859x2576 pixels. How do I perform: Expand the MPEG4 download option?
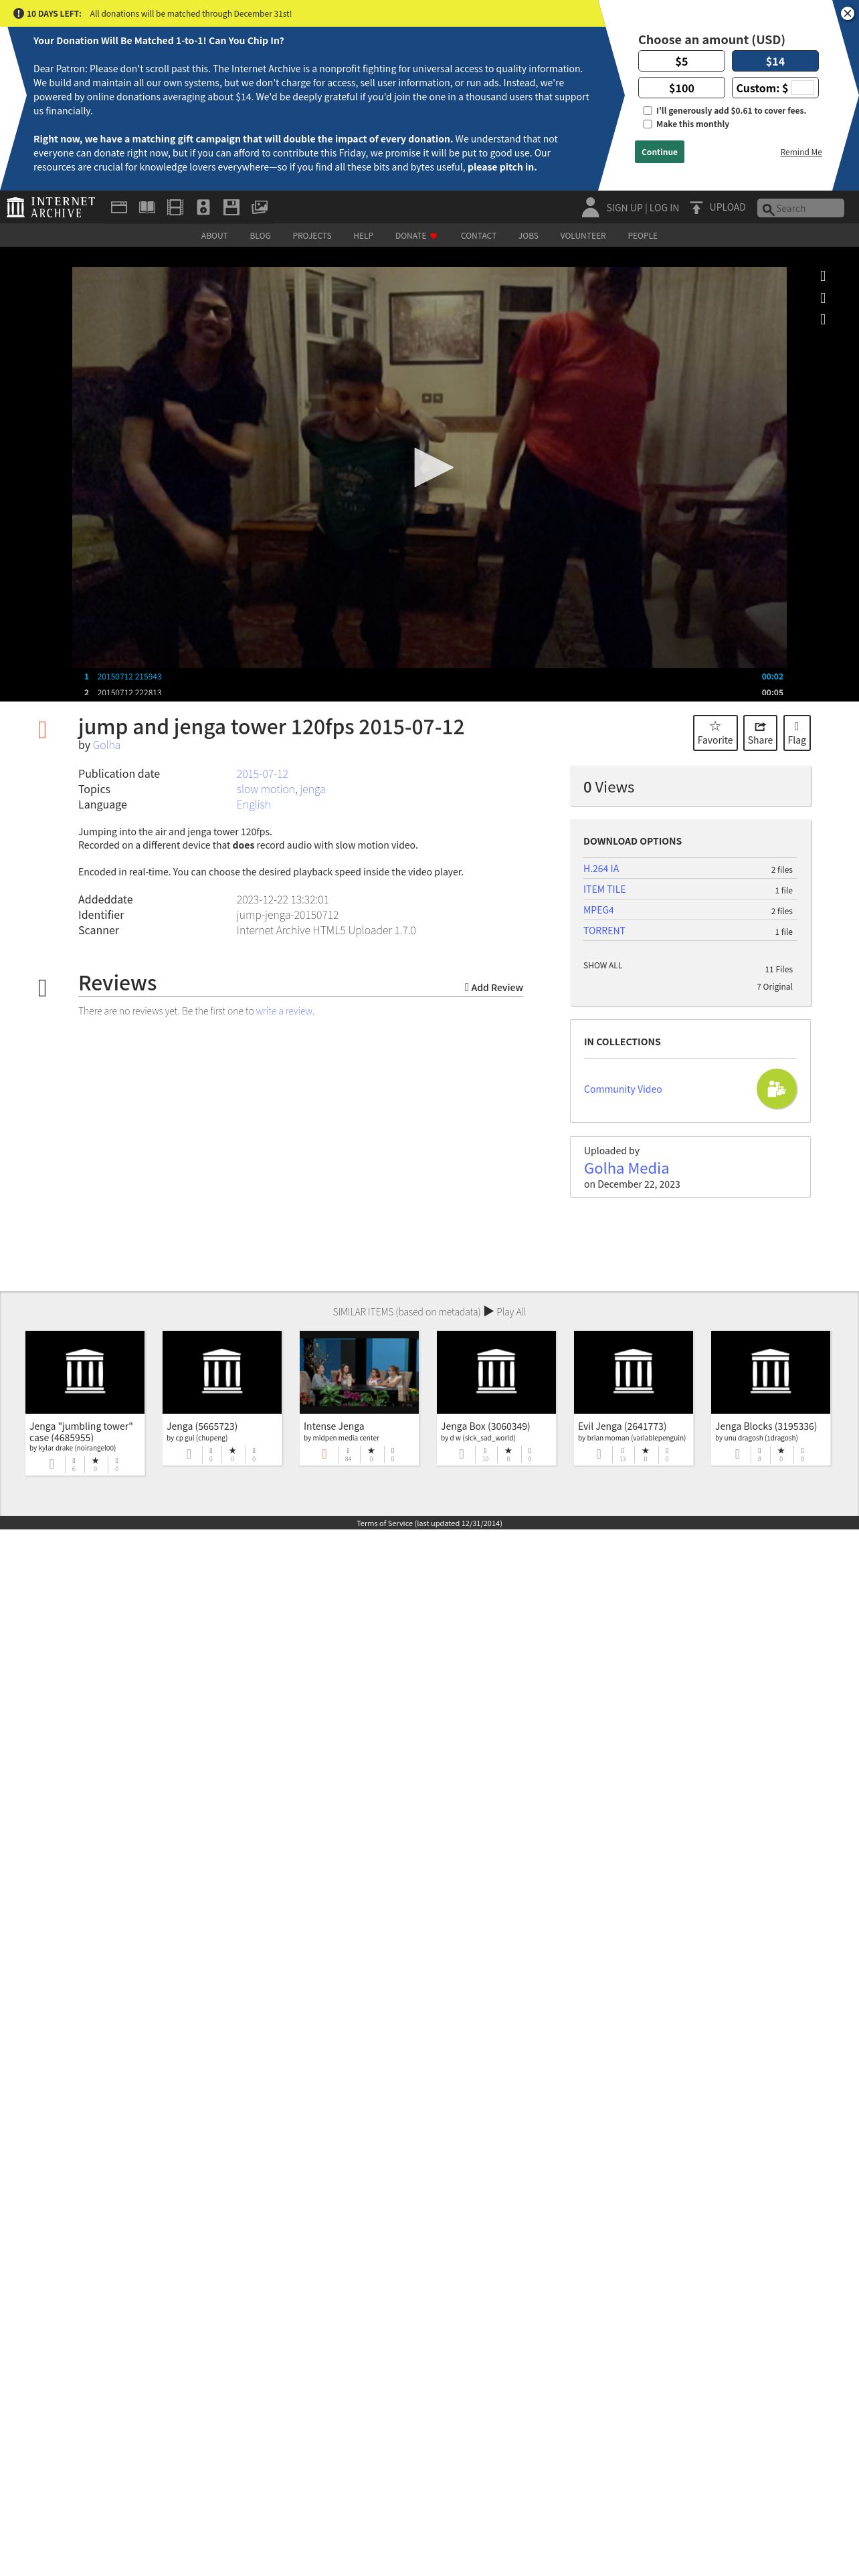click(x=598, y=910)
